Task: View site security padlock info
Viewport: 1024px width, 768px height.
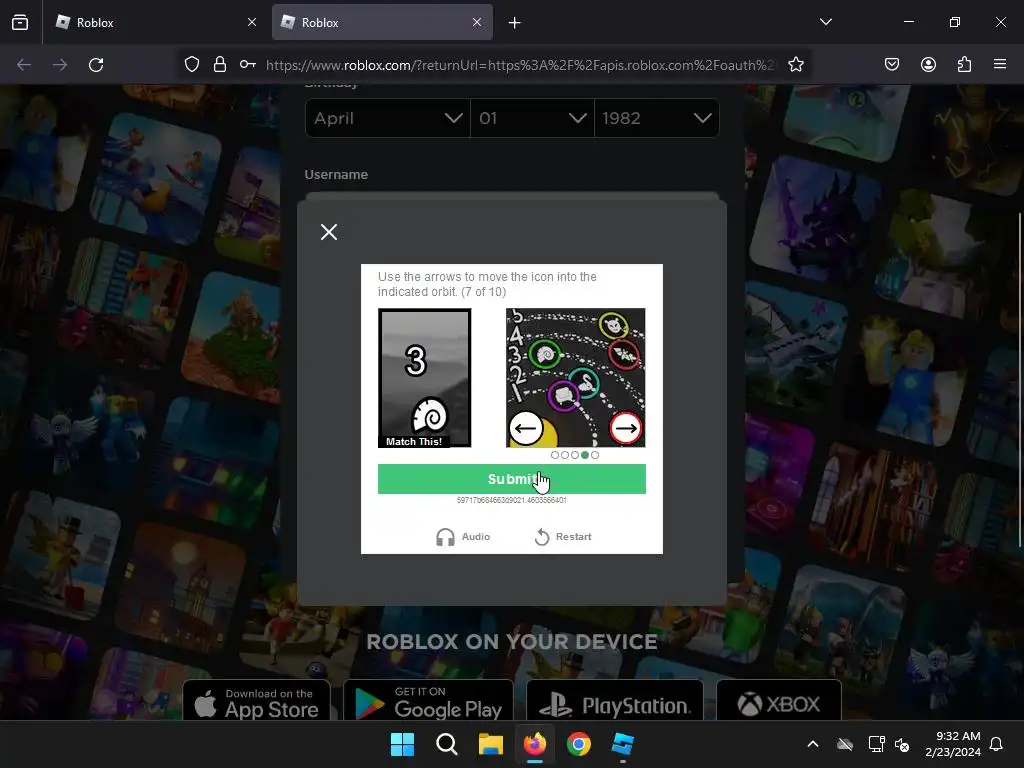Action: coord(220,65)
